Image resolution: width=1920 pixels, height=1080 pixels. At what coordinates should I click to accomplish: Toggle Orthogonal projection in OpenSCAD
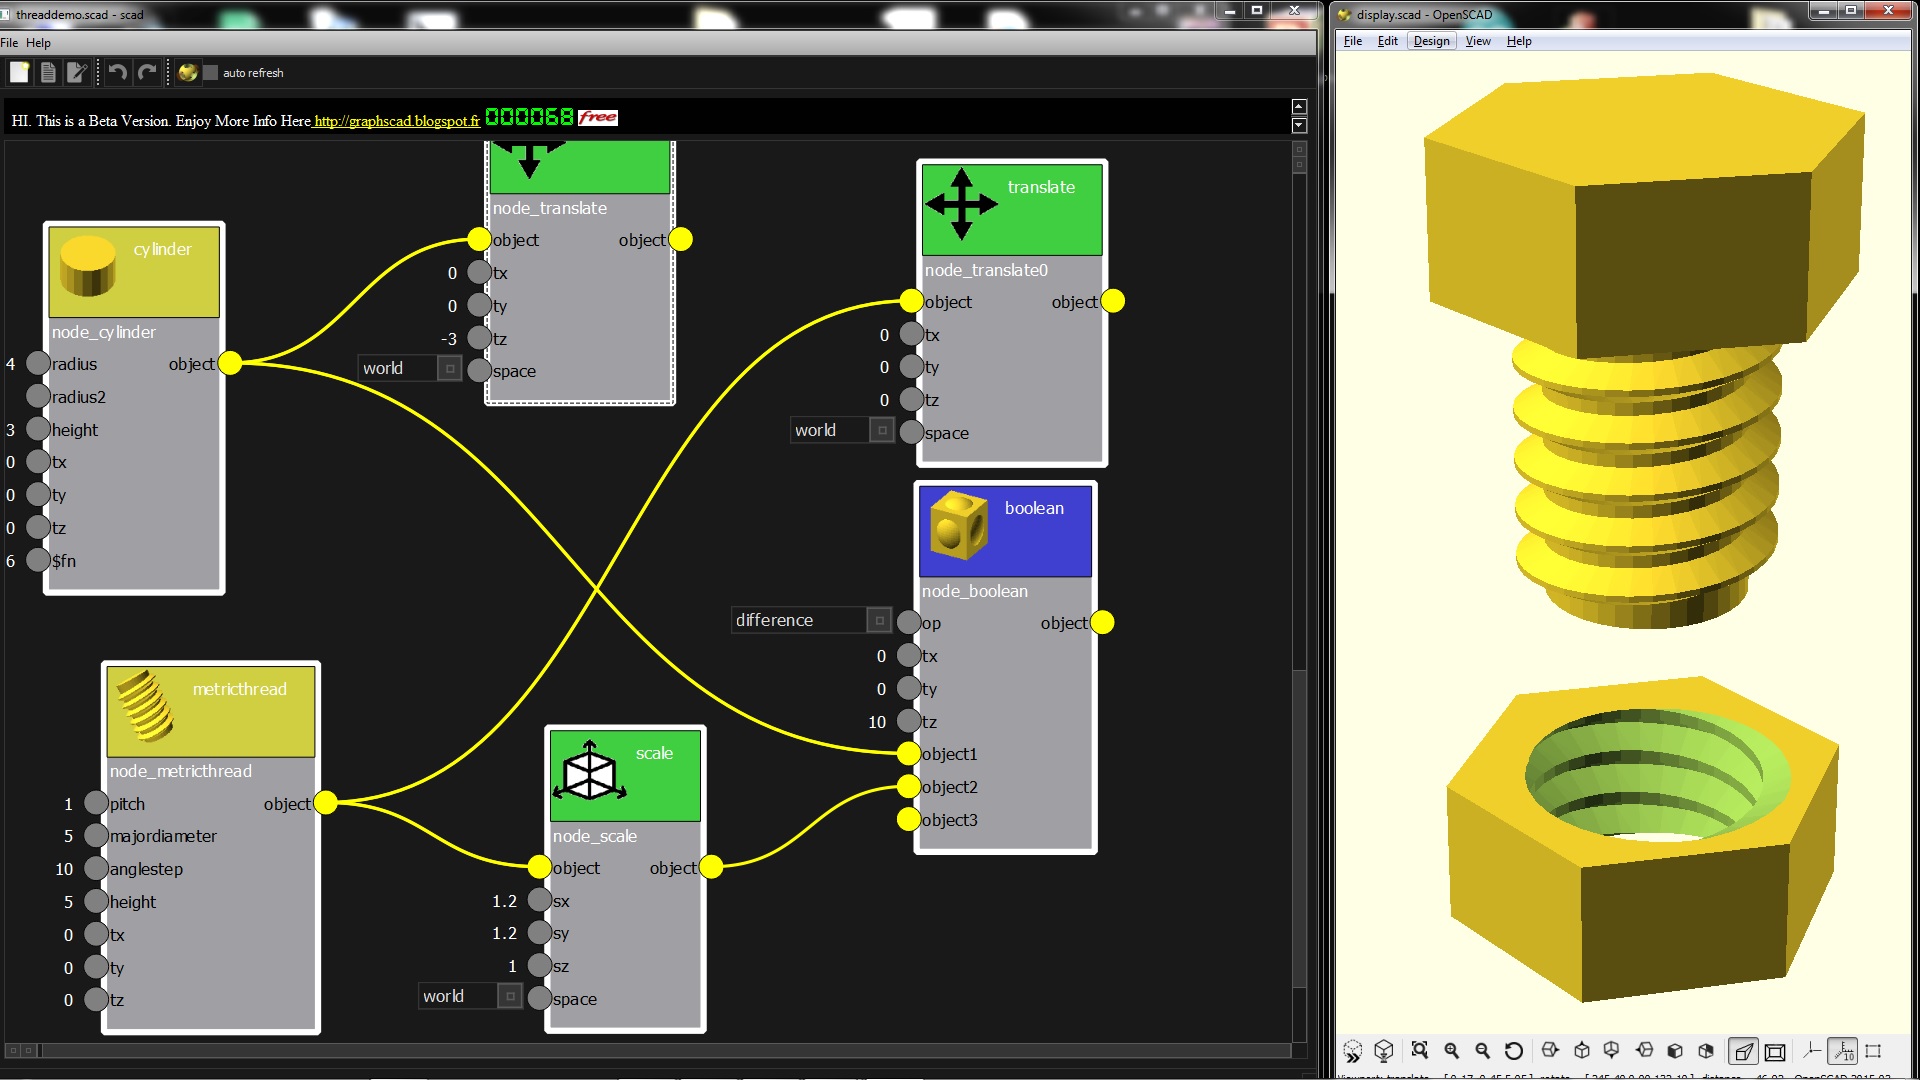(x=1775, y=1051)
